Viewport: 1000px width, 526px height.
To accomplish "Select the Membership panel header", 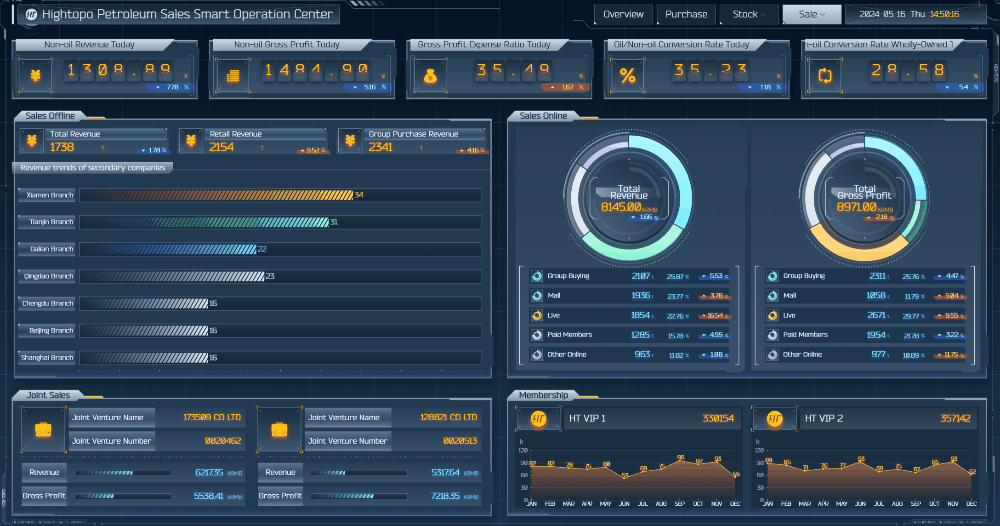I will pyautogui.click(x=543, y=395).
